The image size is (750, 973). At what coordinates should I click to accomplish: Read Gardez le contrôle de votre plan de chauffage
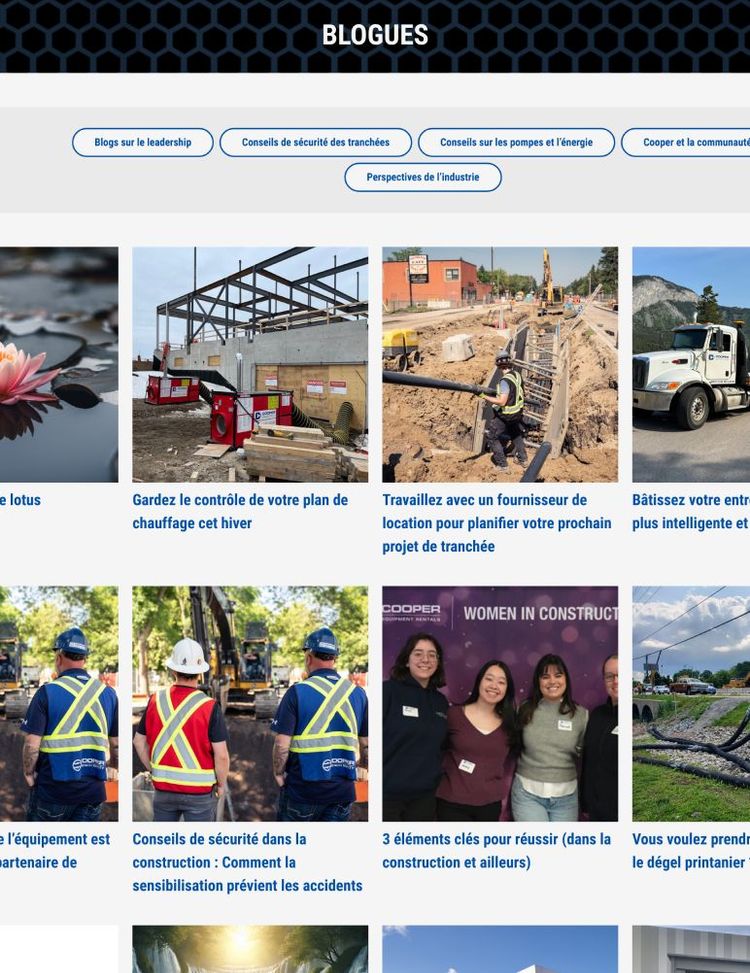pyautogui.click(x=240, y=511)
